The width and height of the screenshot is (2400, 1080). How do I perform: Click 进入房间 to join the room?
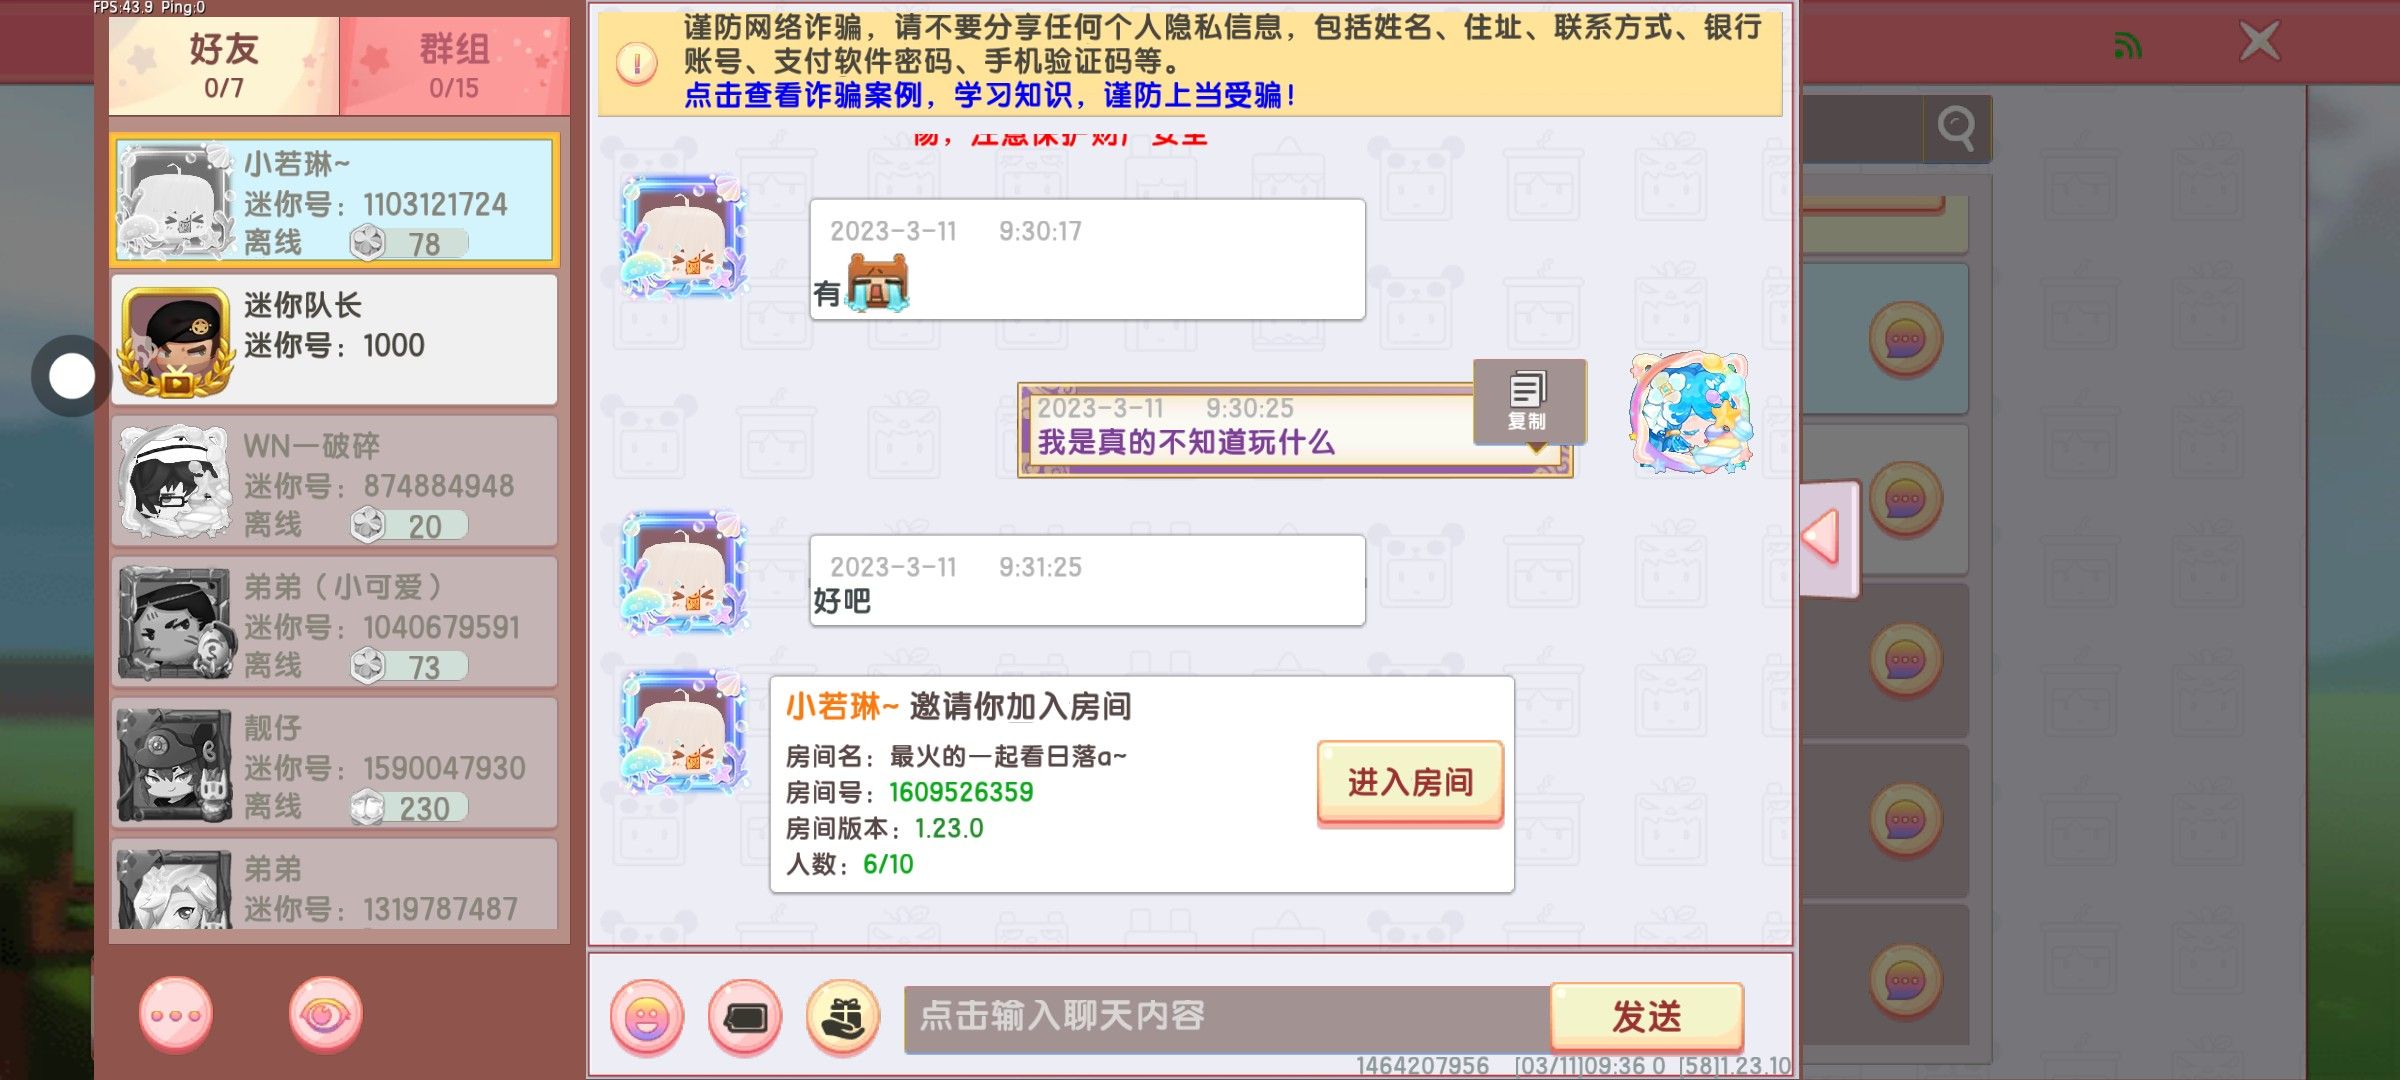click(x=1410, y=782)
